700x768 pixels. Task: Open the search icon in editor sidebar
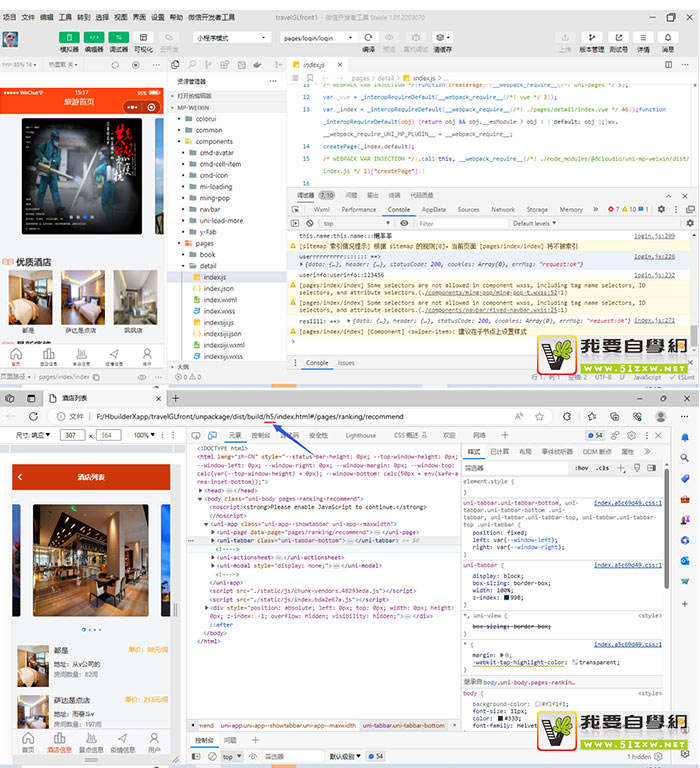(192, 65)
